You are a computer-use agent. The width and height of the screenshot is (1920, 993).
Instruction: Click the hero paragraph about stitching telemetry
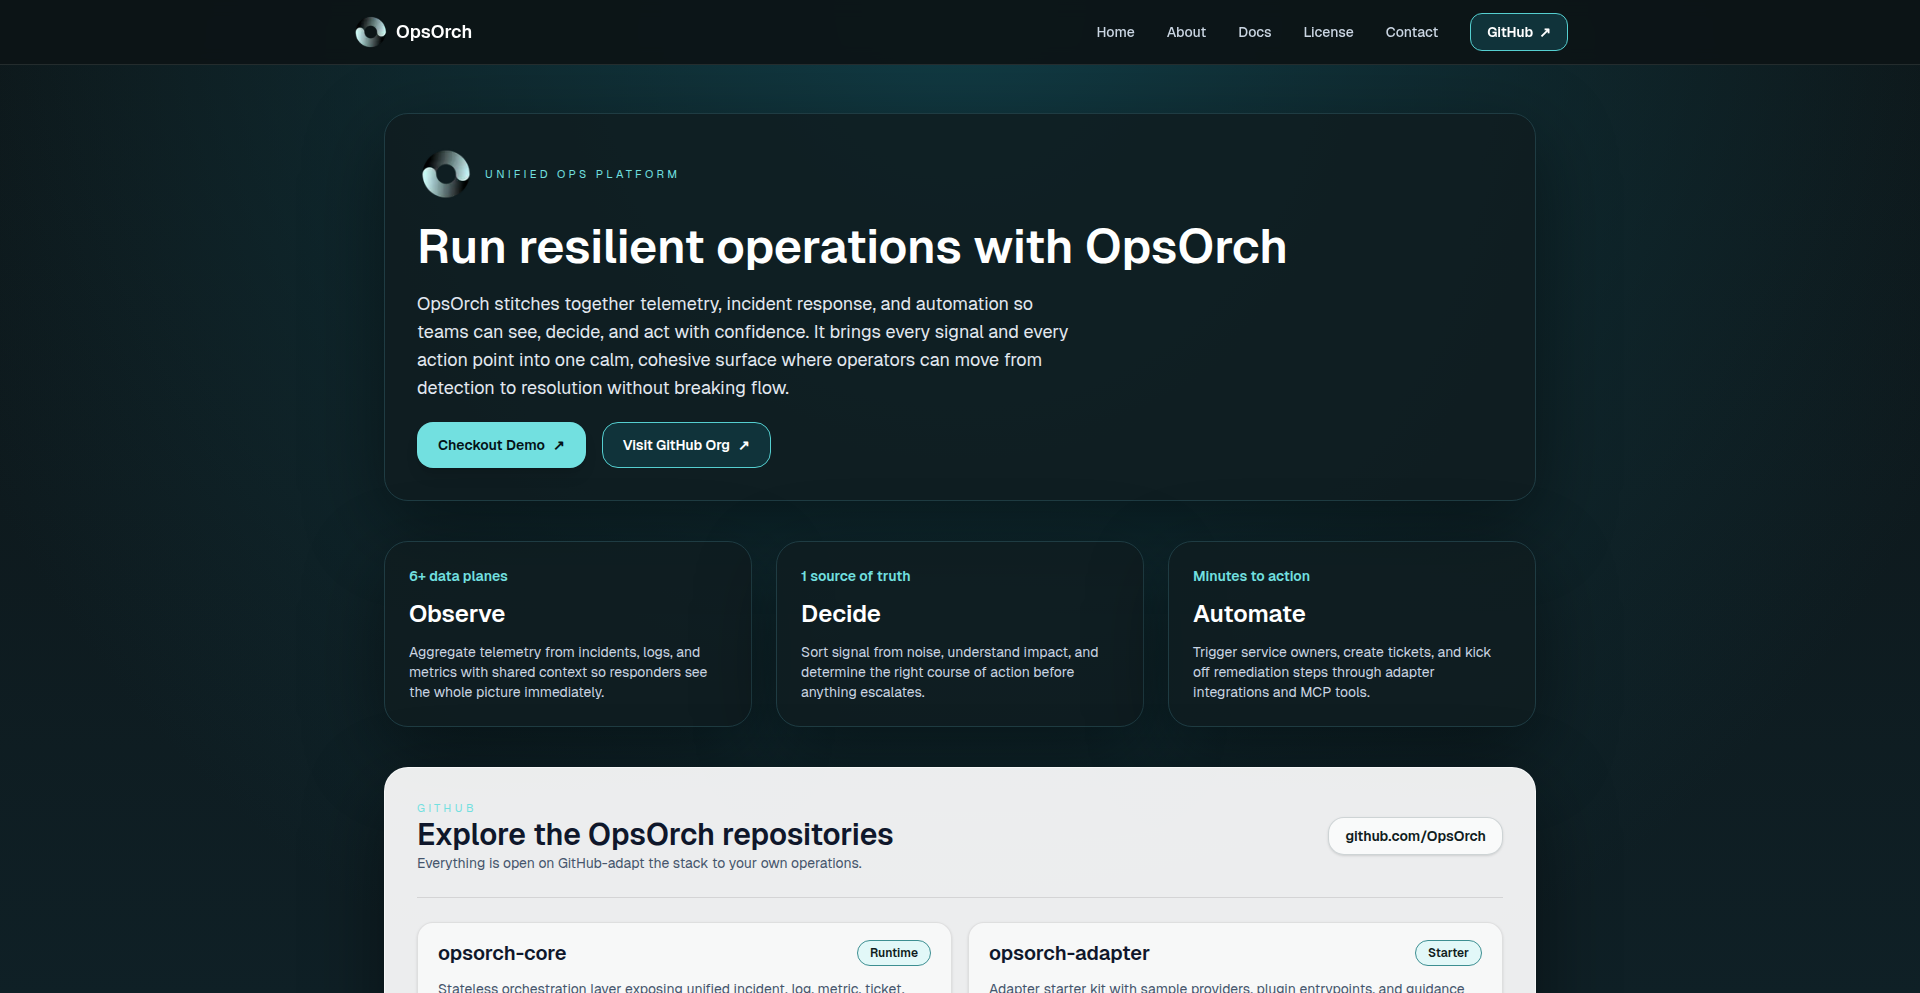pyautogui.click(x=742, y=346)
